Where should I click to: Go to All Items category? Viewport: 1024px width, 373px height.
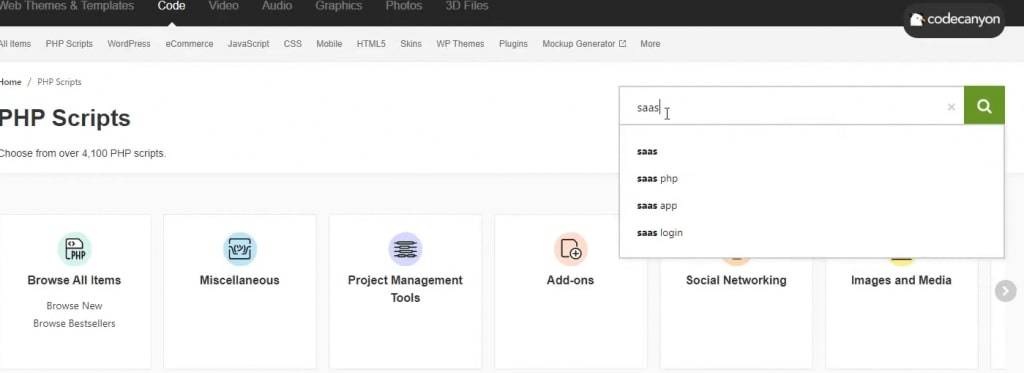[x=15, y=44]
